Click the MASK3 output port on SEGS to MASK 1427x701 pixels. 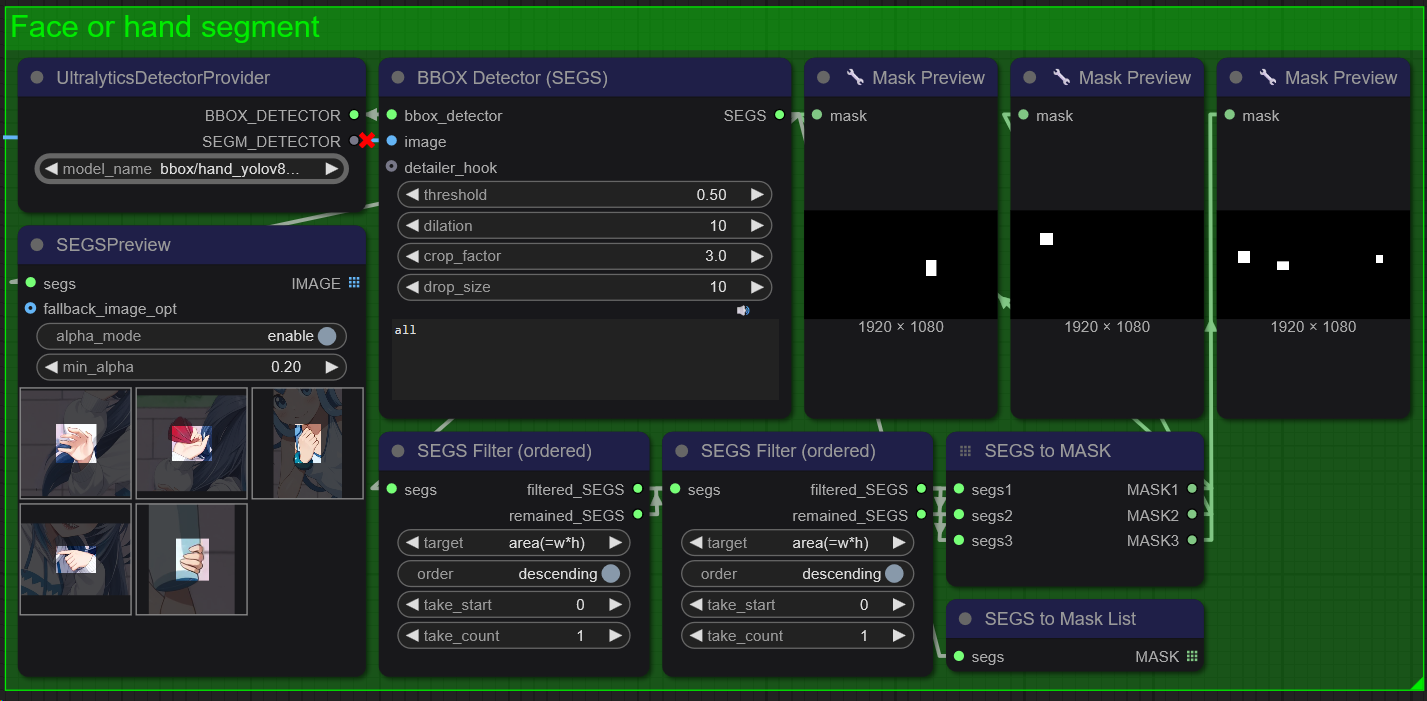(1192, 541)
